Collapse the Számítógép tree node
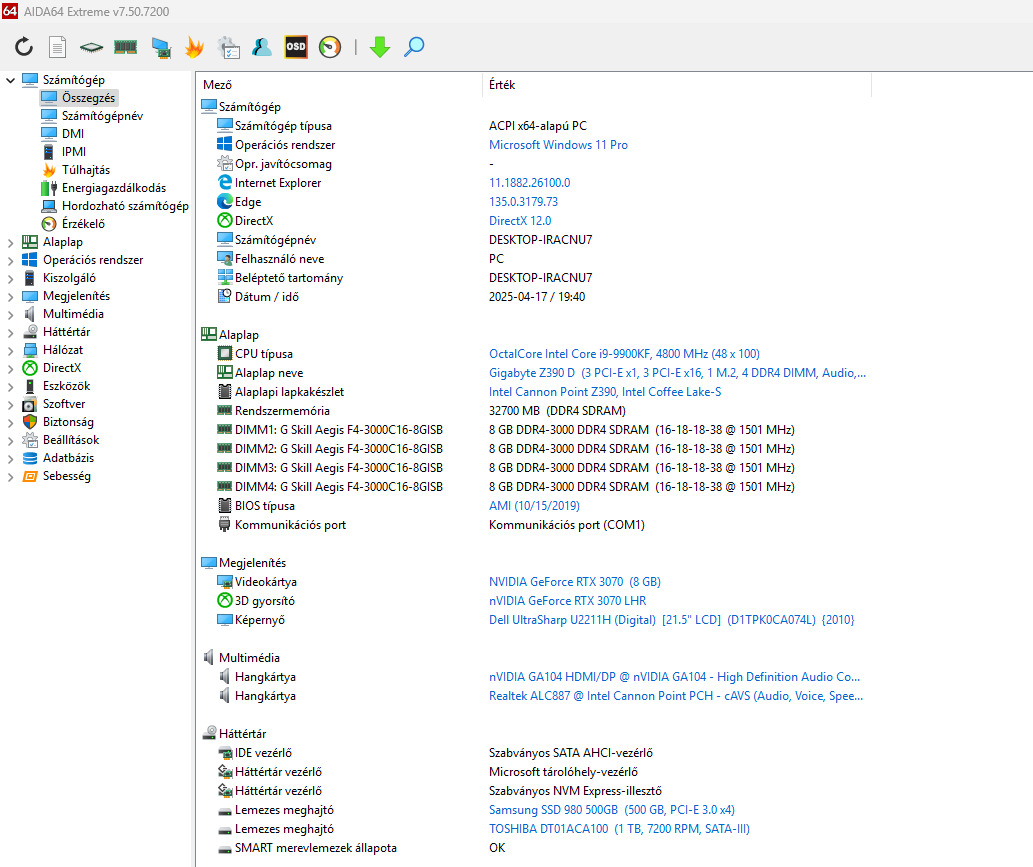The image size is (1033, 867). [x=11, y=80]
